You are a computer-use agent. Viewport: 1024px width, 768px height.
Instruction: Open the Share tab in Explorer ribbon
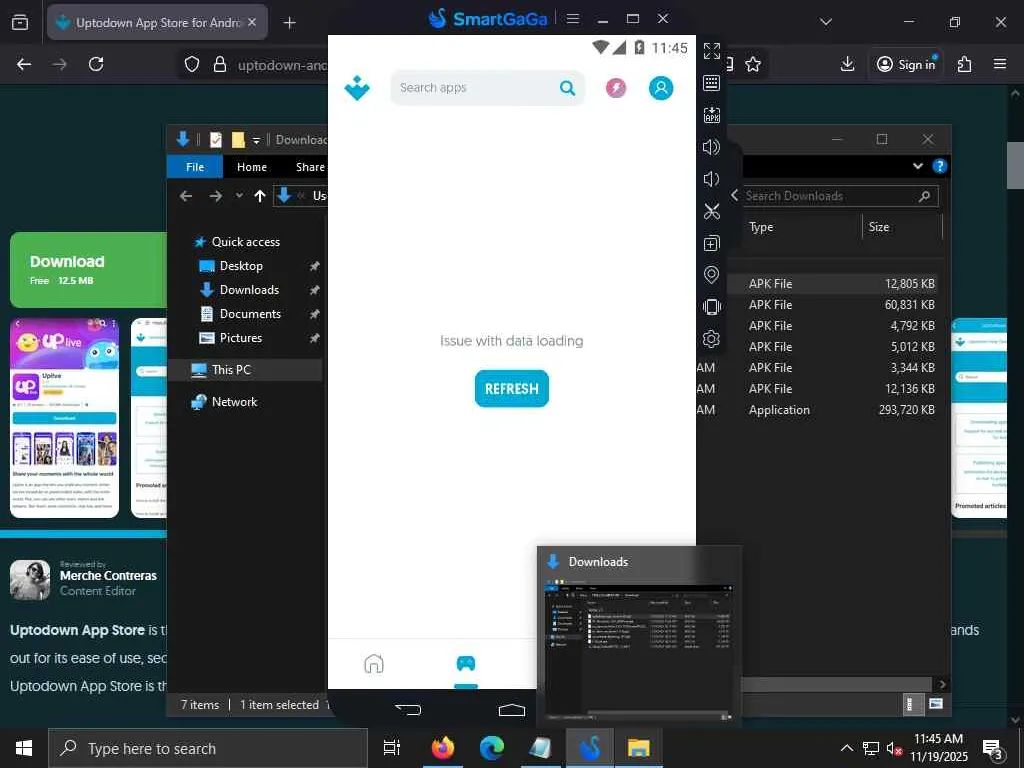(310, 167)
